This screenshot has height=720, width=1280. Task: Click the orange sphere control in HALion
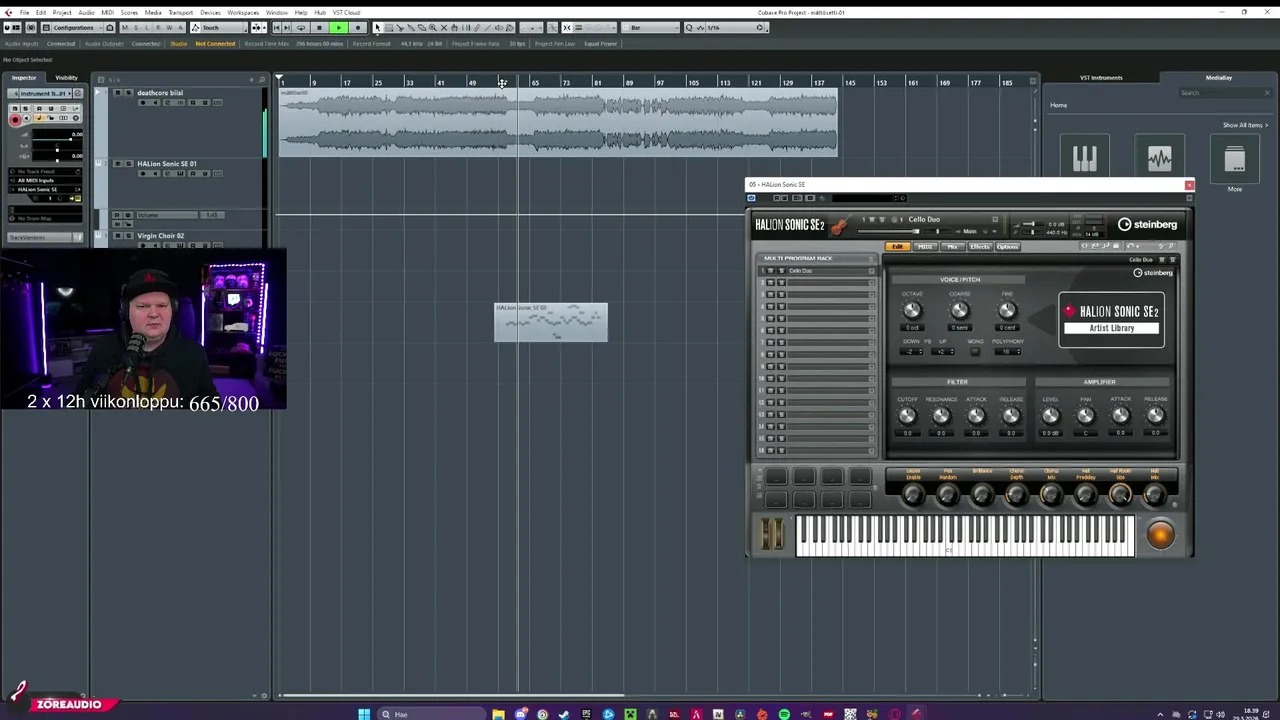[1160, 536]
